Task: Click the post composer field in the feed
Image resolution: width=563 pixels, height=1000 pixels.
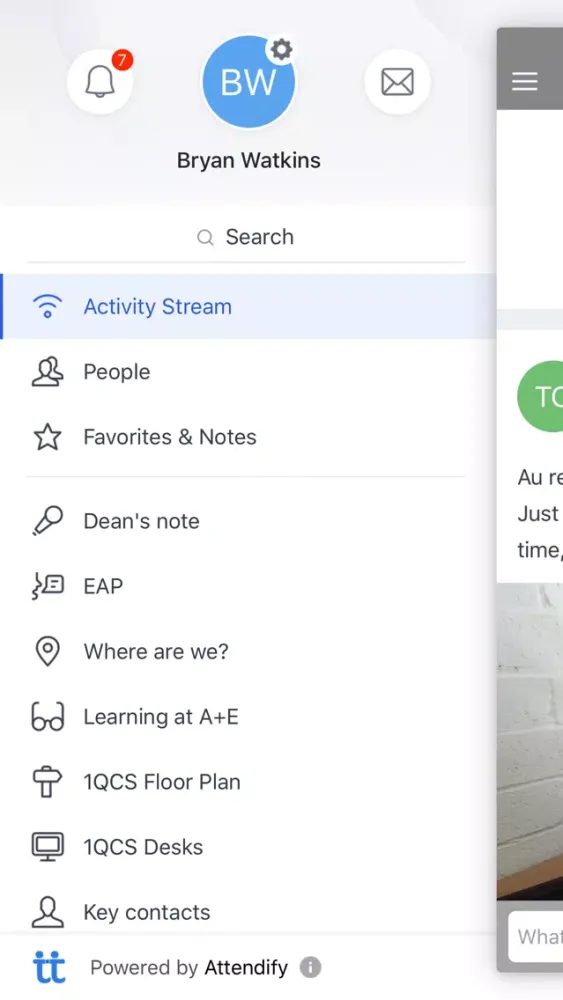Action: point(536,936)
